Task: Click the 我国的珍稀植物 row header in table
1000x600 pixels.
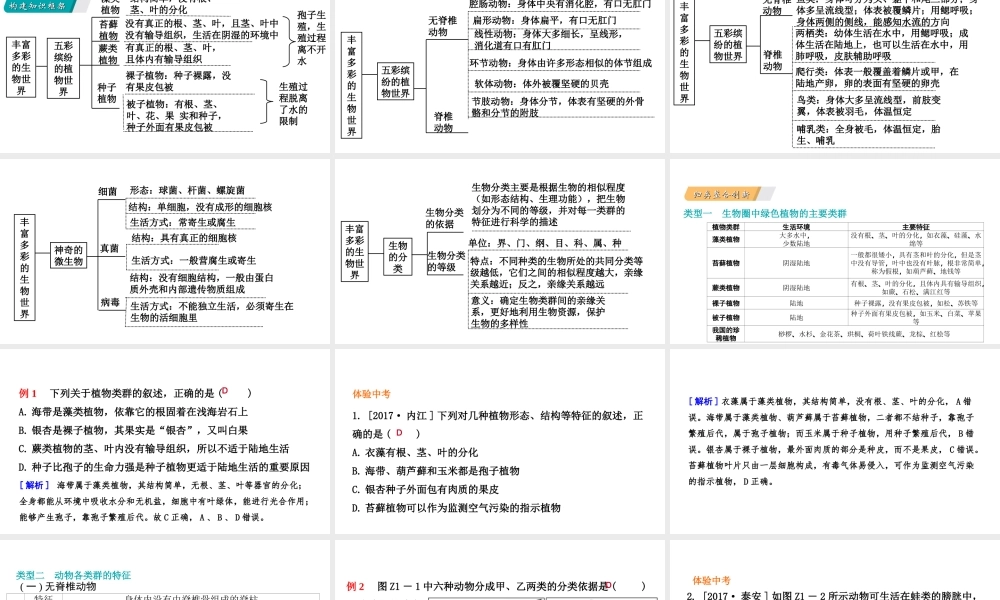Action: 725,334
